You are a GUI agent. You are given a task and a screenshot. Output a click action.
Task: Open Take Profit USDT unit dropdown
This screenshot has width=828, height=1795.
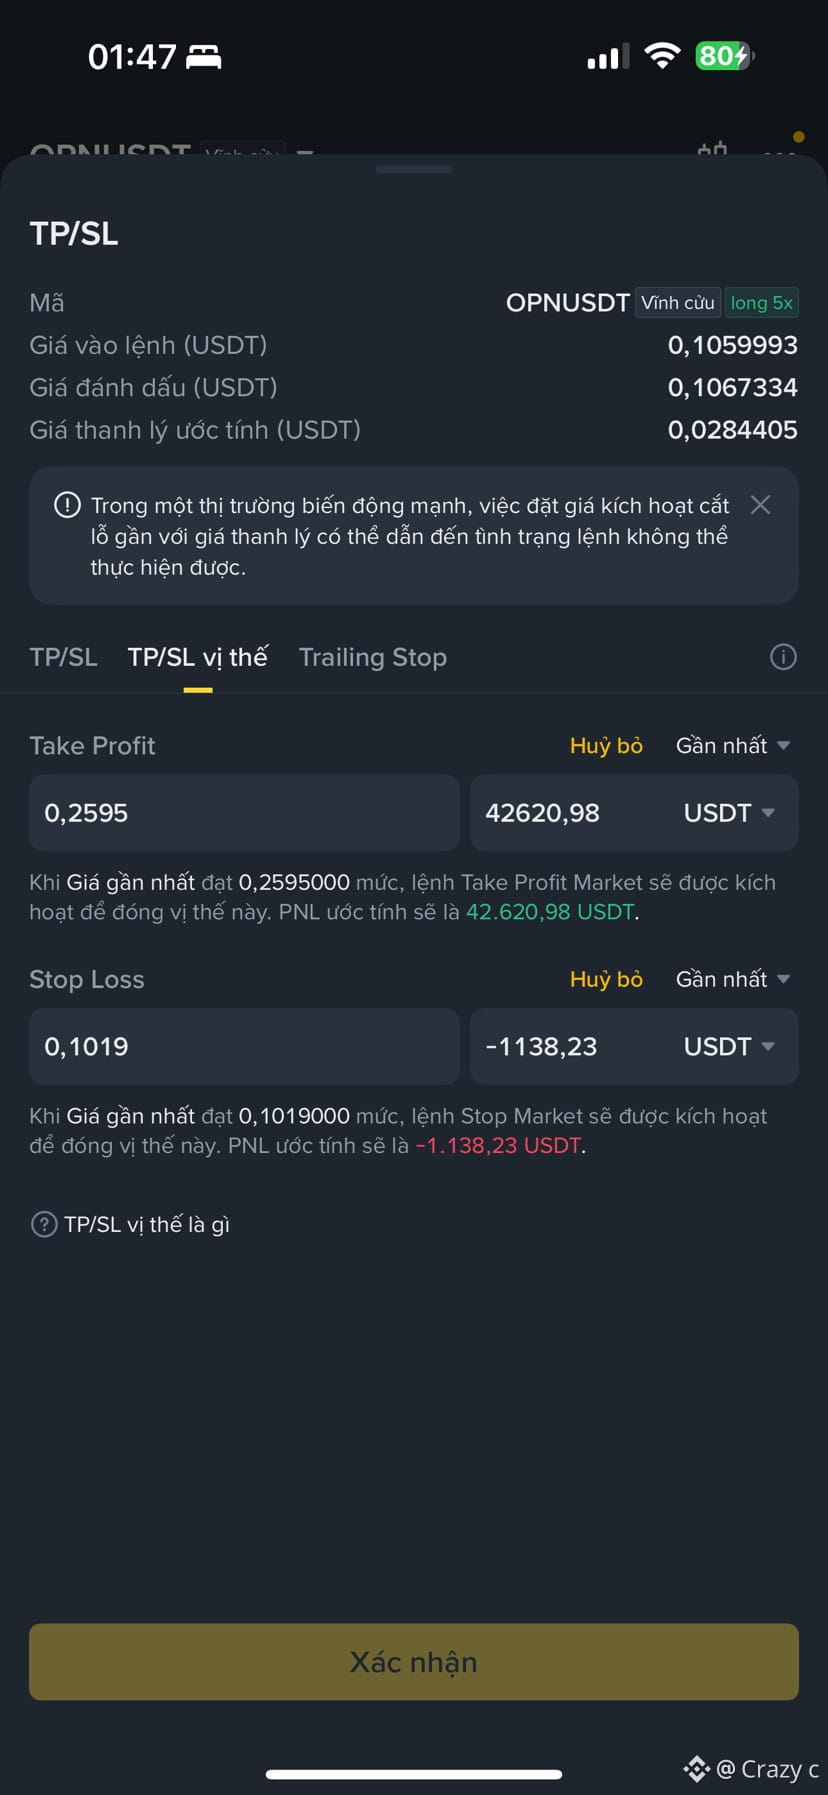pos(729,813)
